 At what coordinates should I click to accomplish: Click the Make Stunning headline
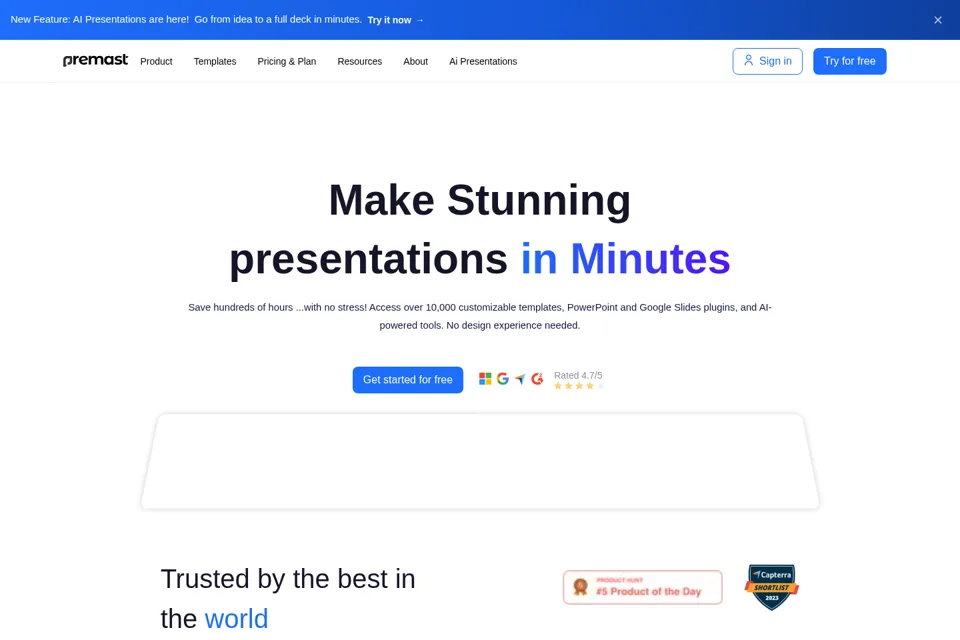click(x=479, y=200)
